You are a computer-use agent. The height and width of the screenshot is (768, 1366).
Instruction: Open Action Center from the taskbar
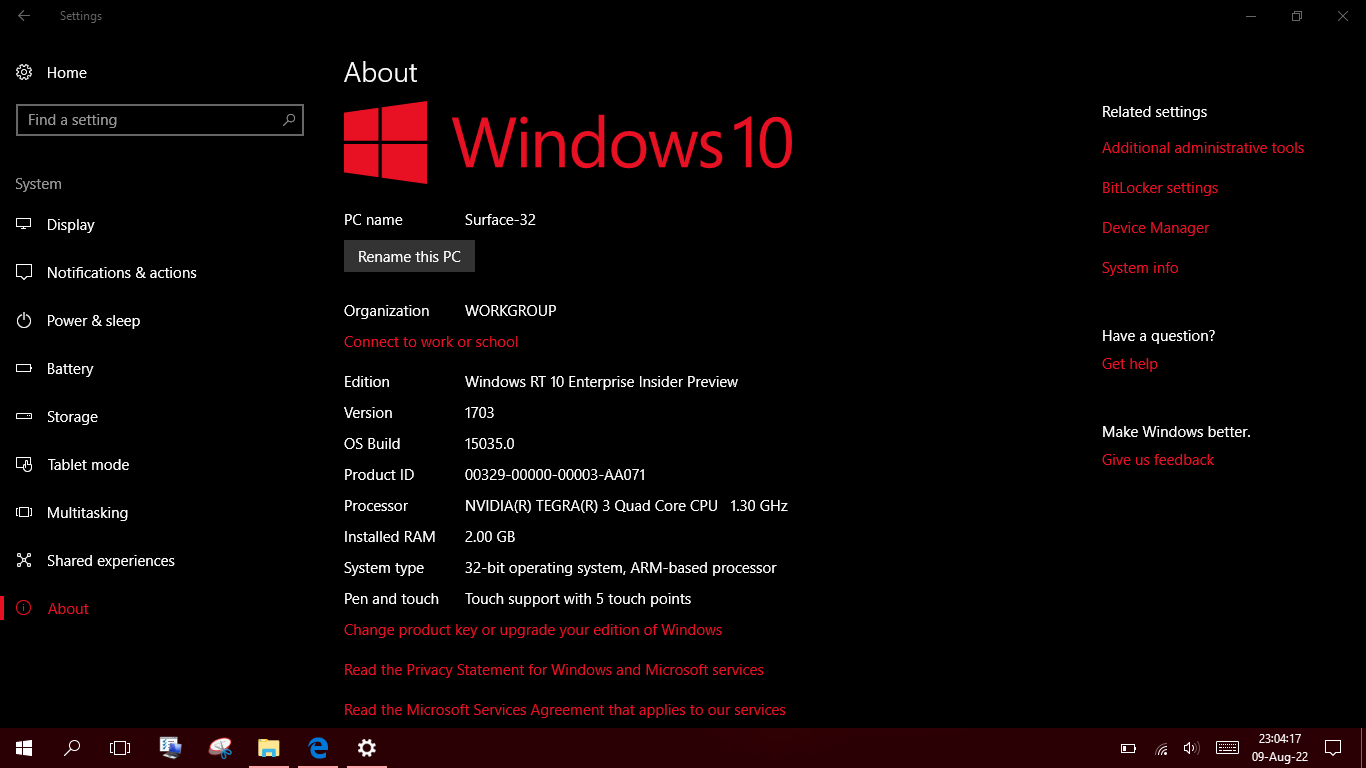pos(1334,748)
